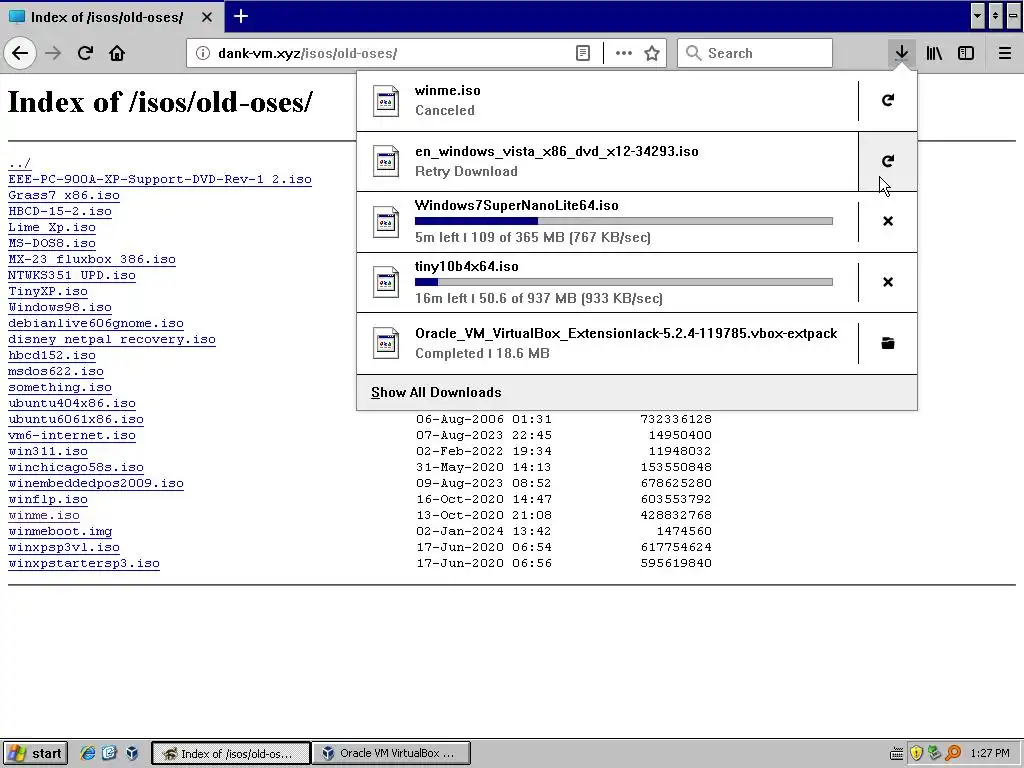Click the browser Back arrow button
1024x768 pixels.
pyautogui.click(x=20, y=53)
